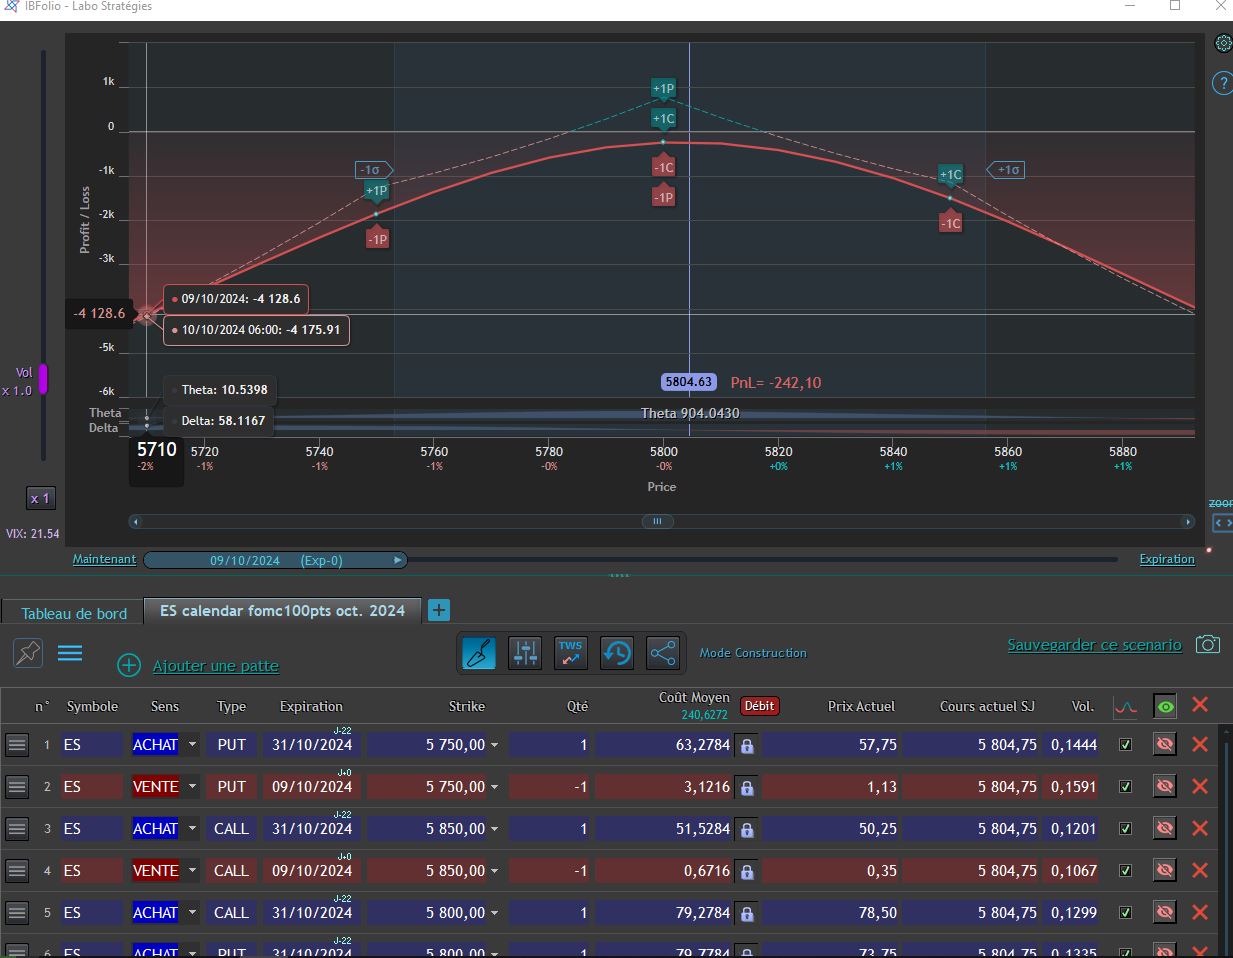Click the scrollbar left arrow under chart
The image size is (1233, 958).
[x=136, y=521]
